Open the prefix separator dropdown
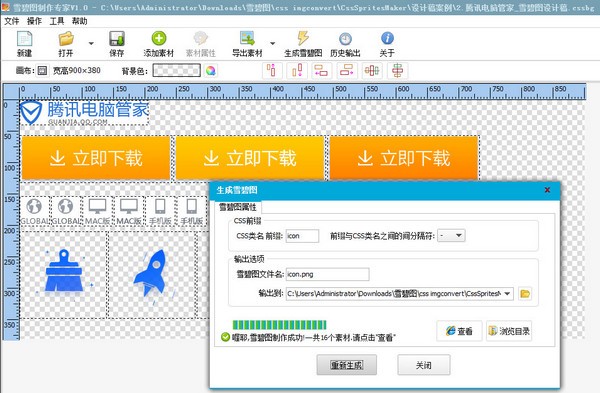 pyautogui.click(x=452, y=236)
